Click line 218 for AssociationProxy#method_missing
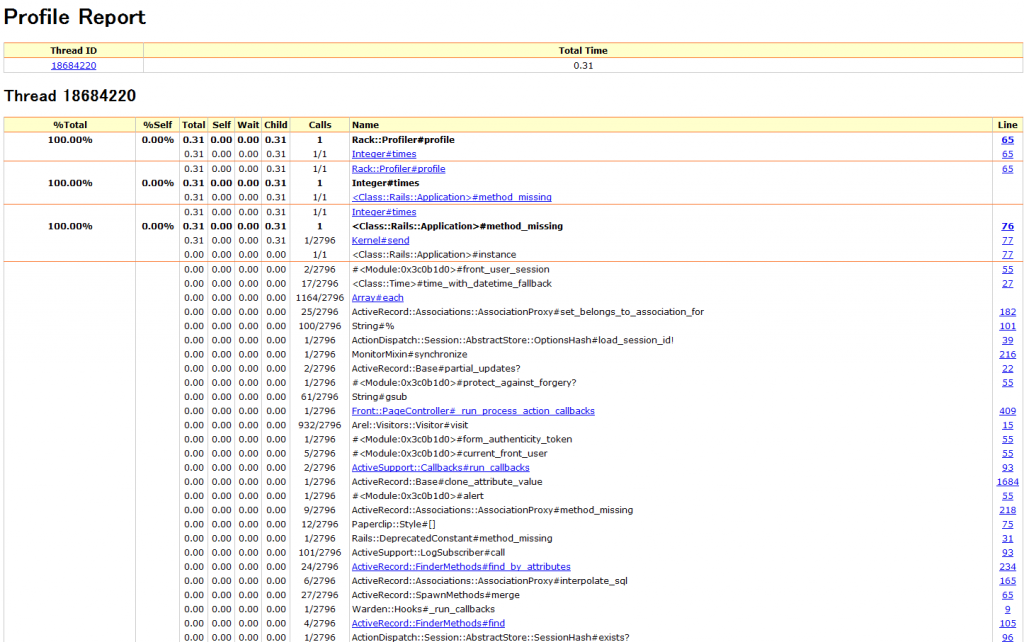Screen dimensions: 1024x642 click(1007, 510)
